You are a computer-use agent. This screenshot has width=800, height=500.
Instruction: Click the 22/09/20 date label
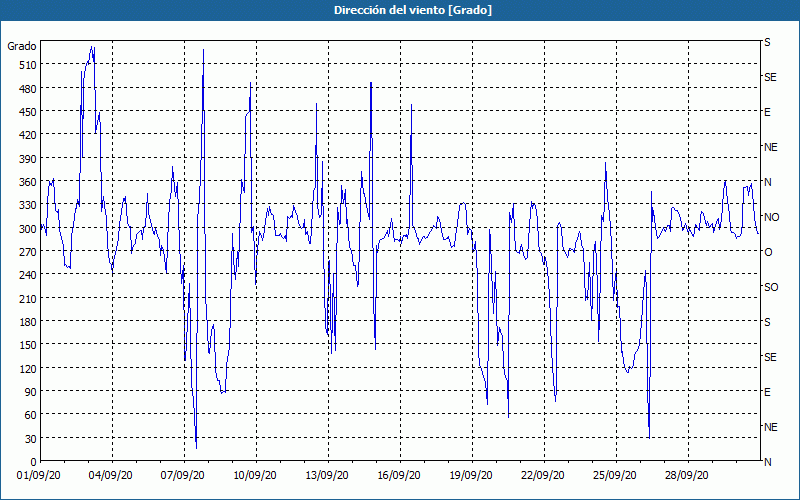(x=542, y=476)
